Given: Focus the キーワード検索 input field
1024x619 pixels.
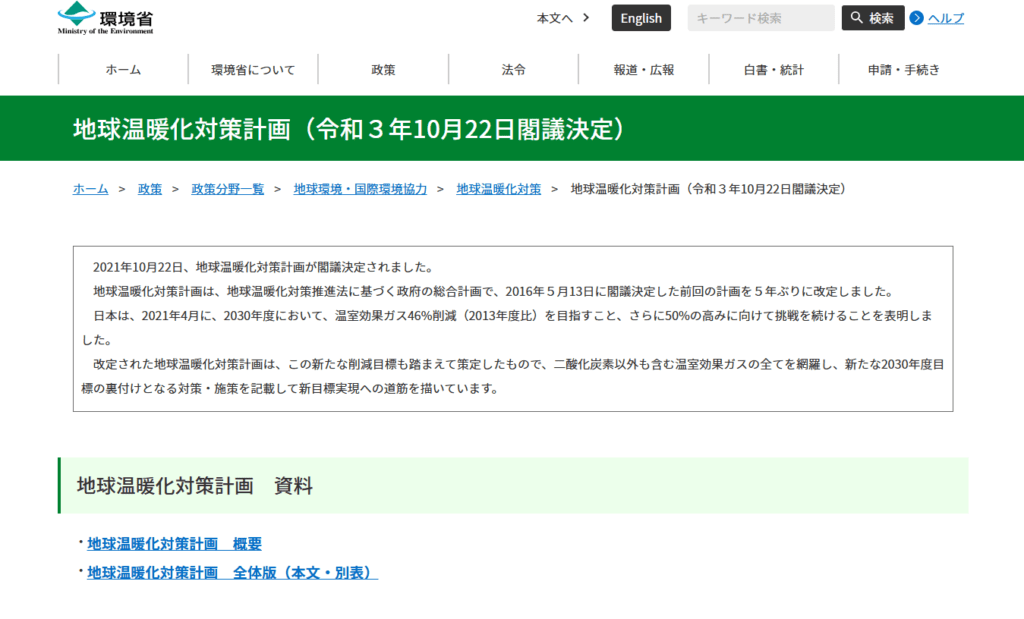Looking at the screenshot, I should point(760,18).
